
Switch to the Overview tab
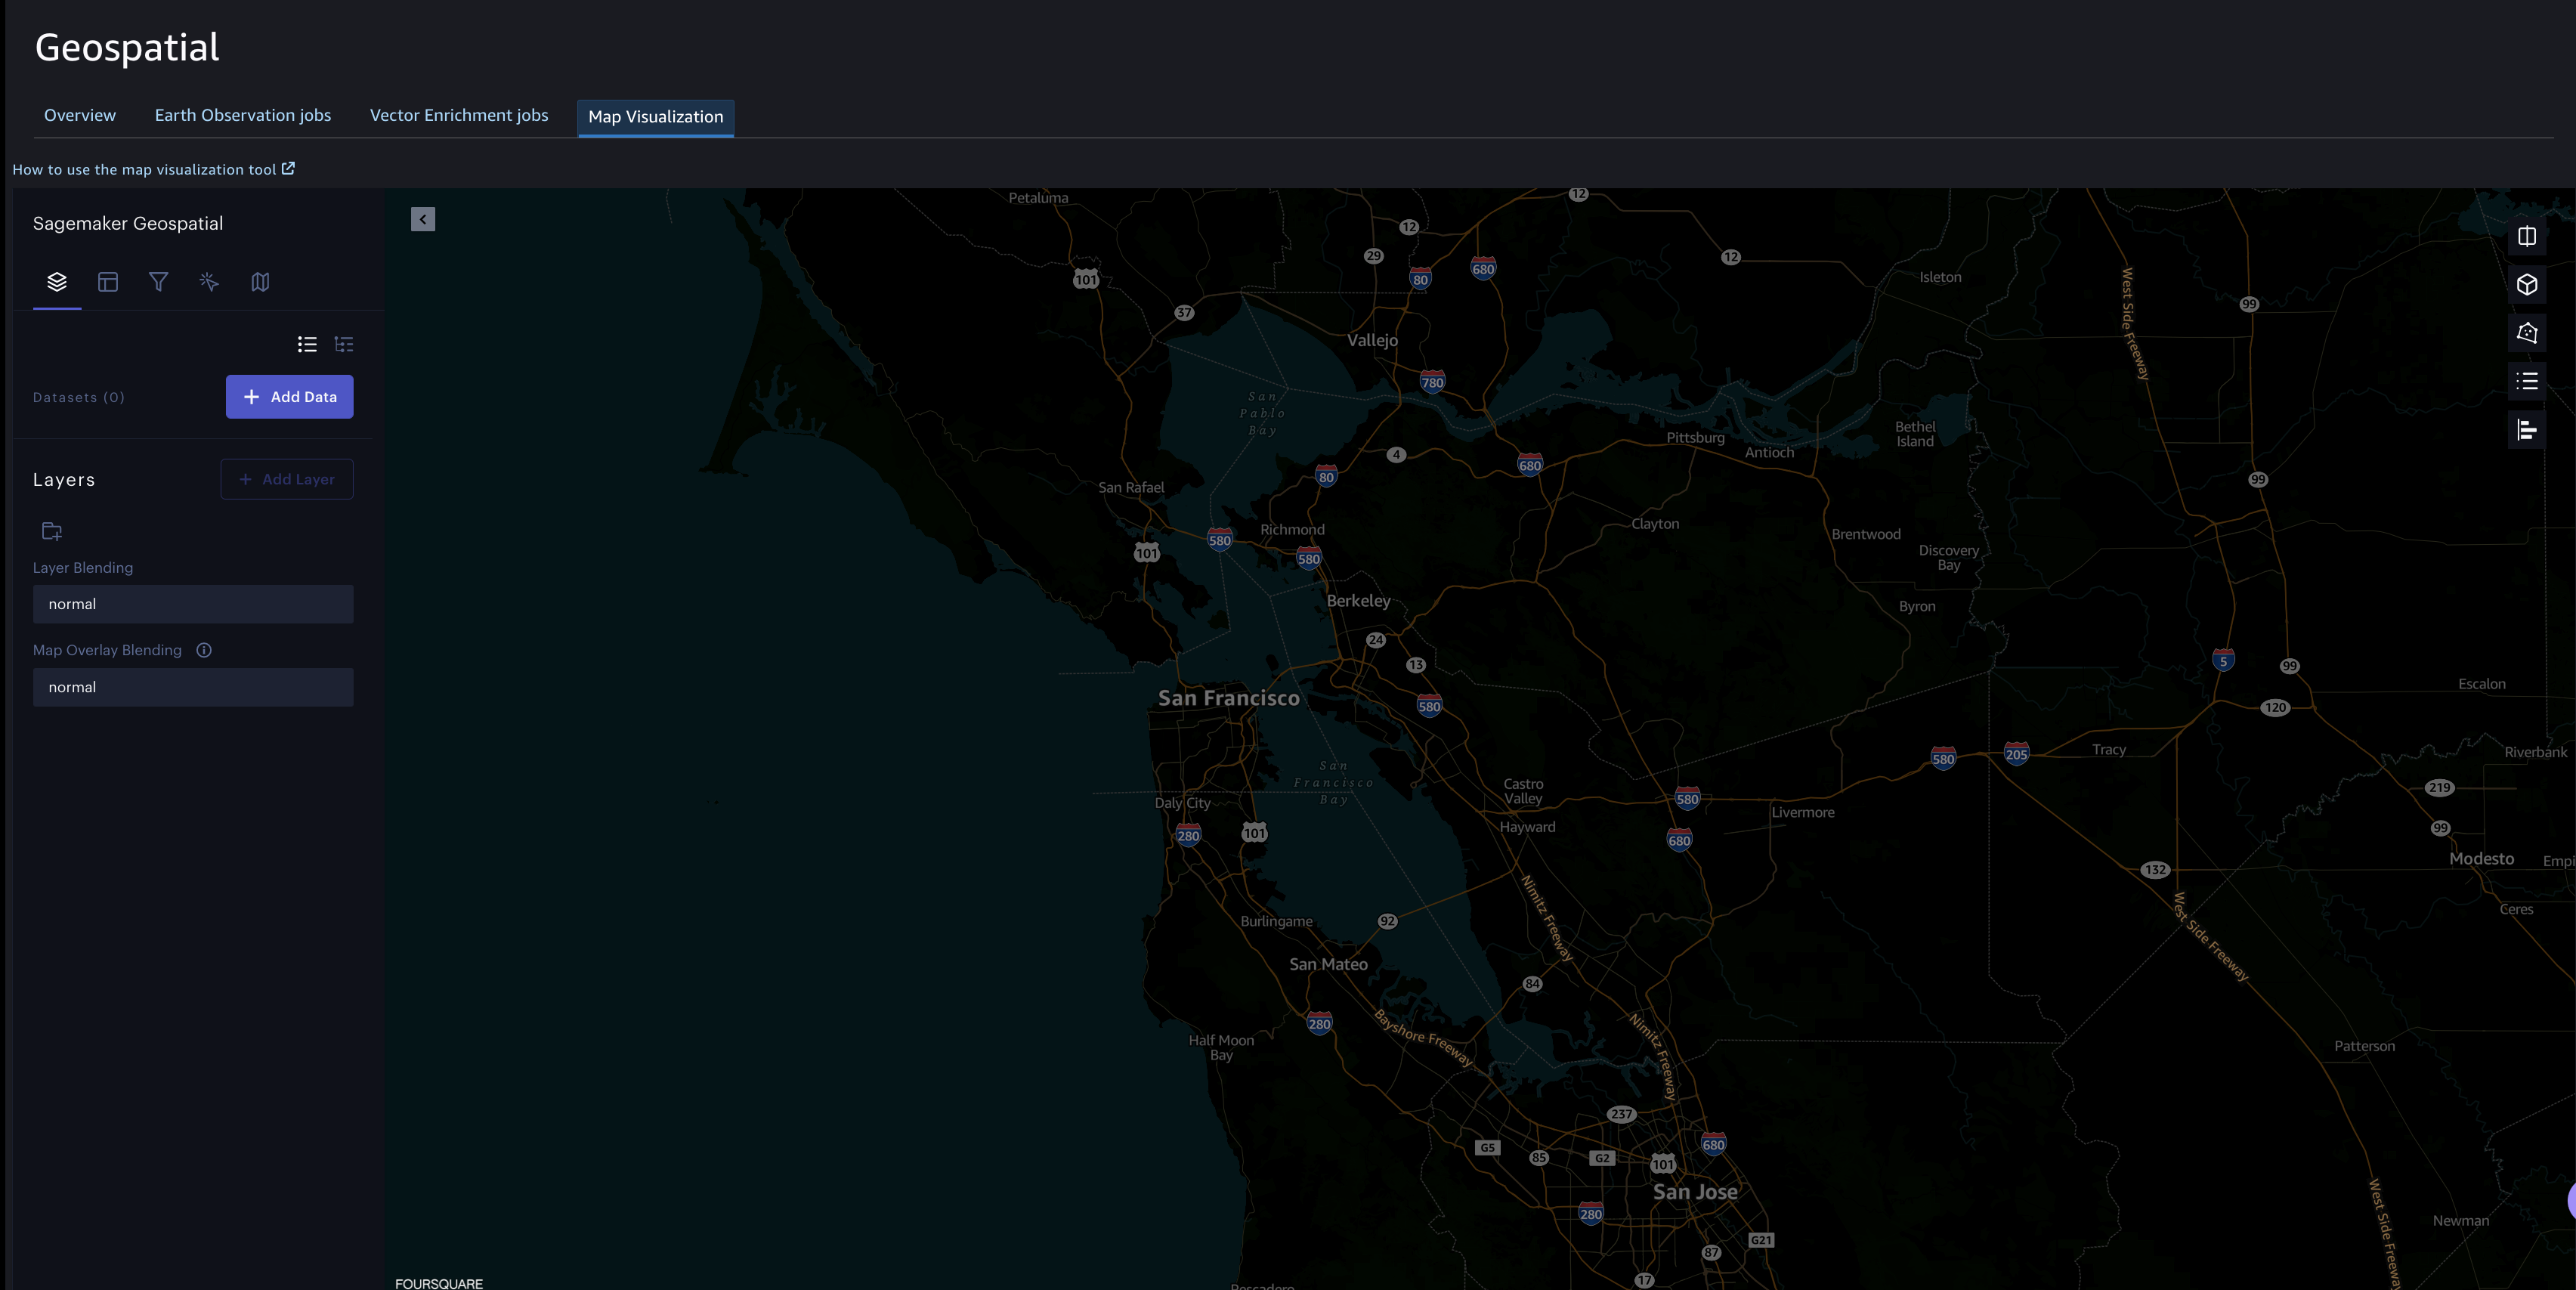click(79, 115)
